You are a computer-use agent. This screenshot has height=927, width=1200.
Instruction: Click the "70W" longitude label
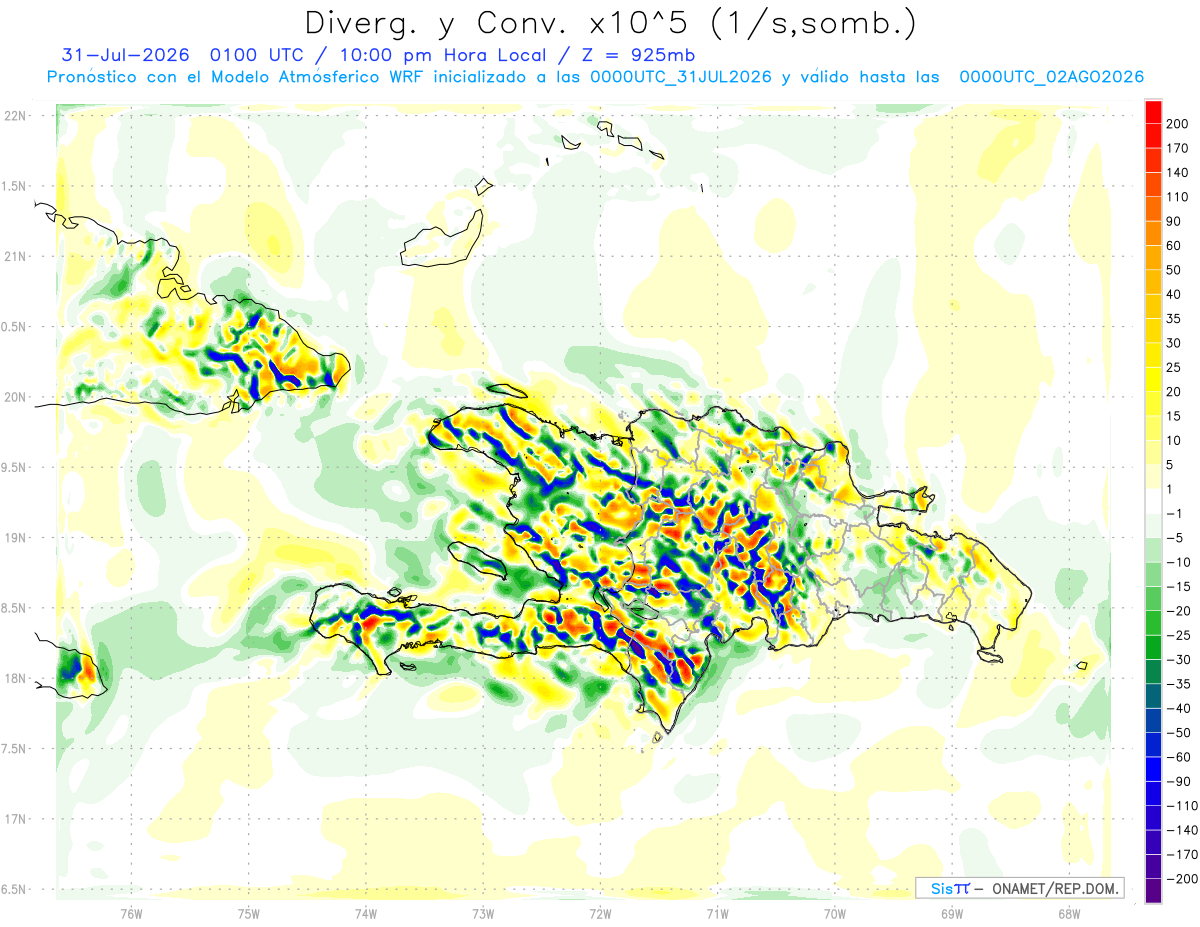834,913
